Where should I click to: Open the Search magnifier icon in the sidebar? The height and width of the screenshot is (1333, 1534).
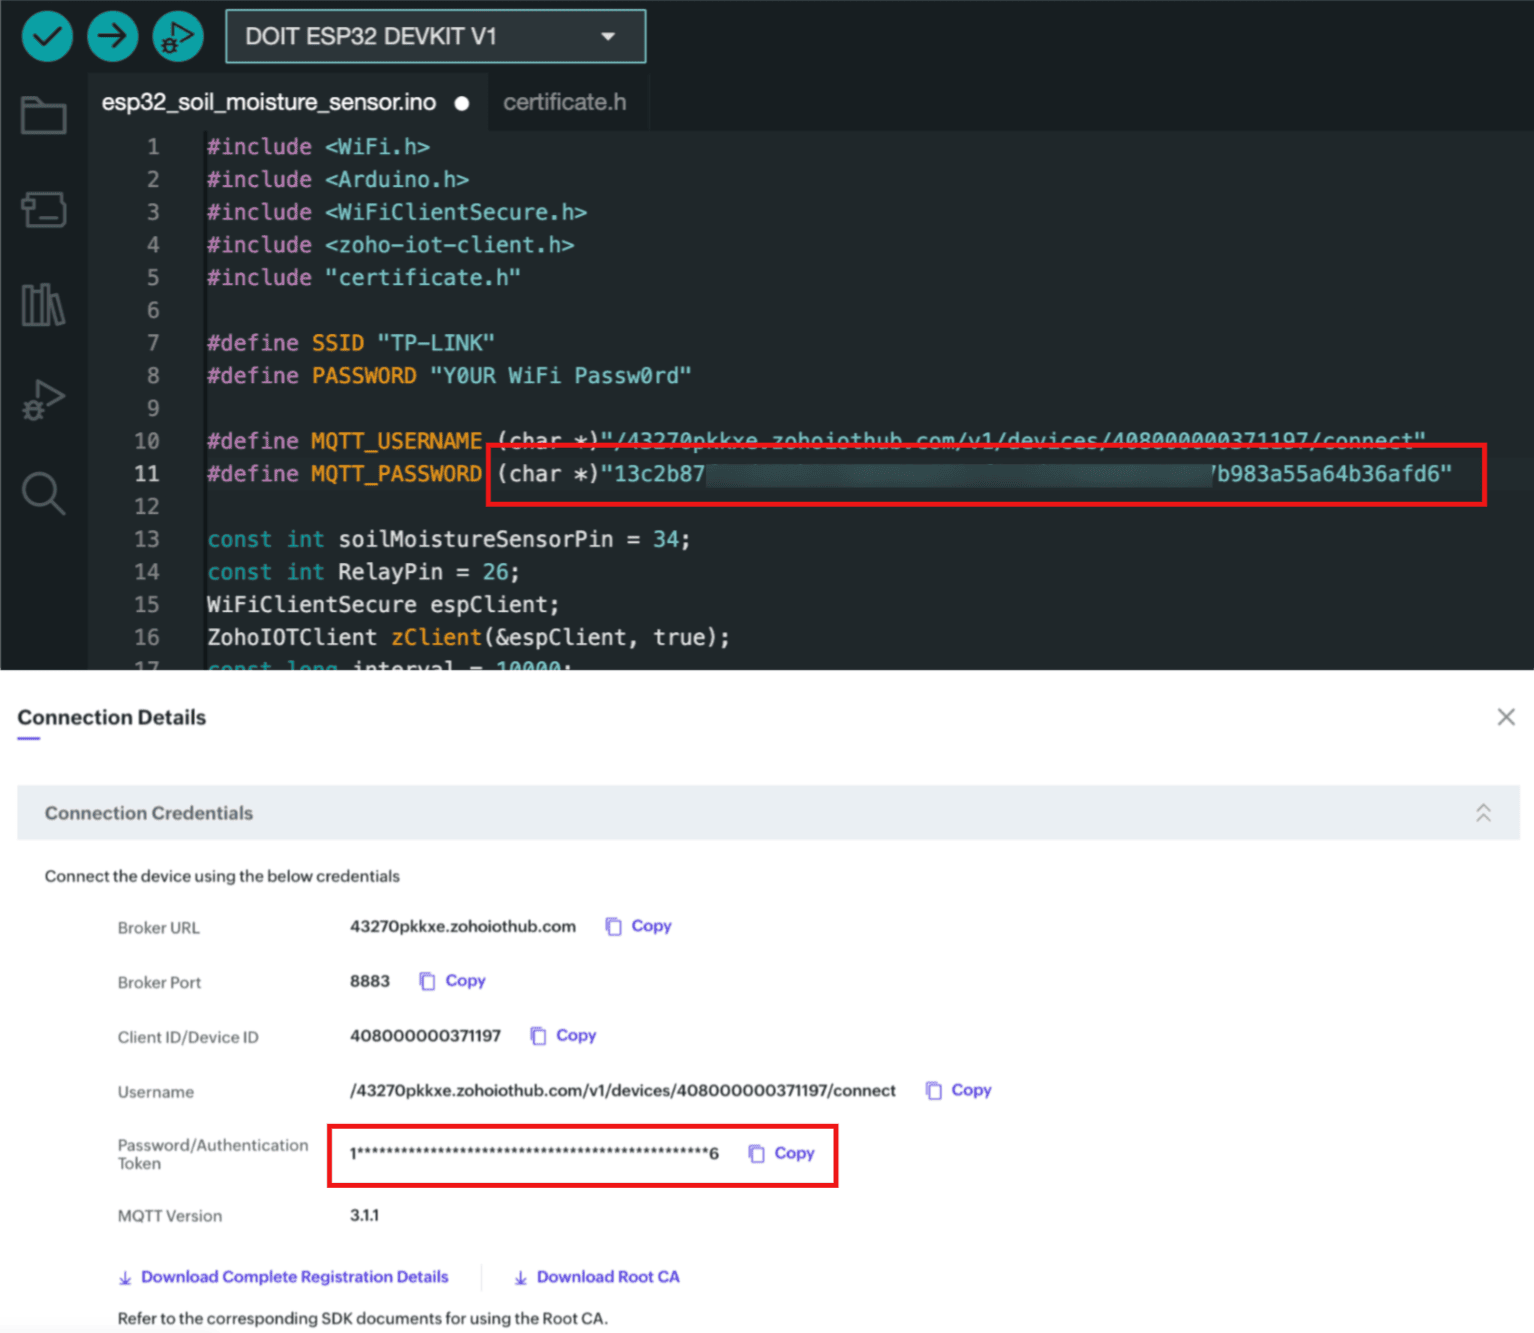pos(44,494)
